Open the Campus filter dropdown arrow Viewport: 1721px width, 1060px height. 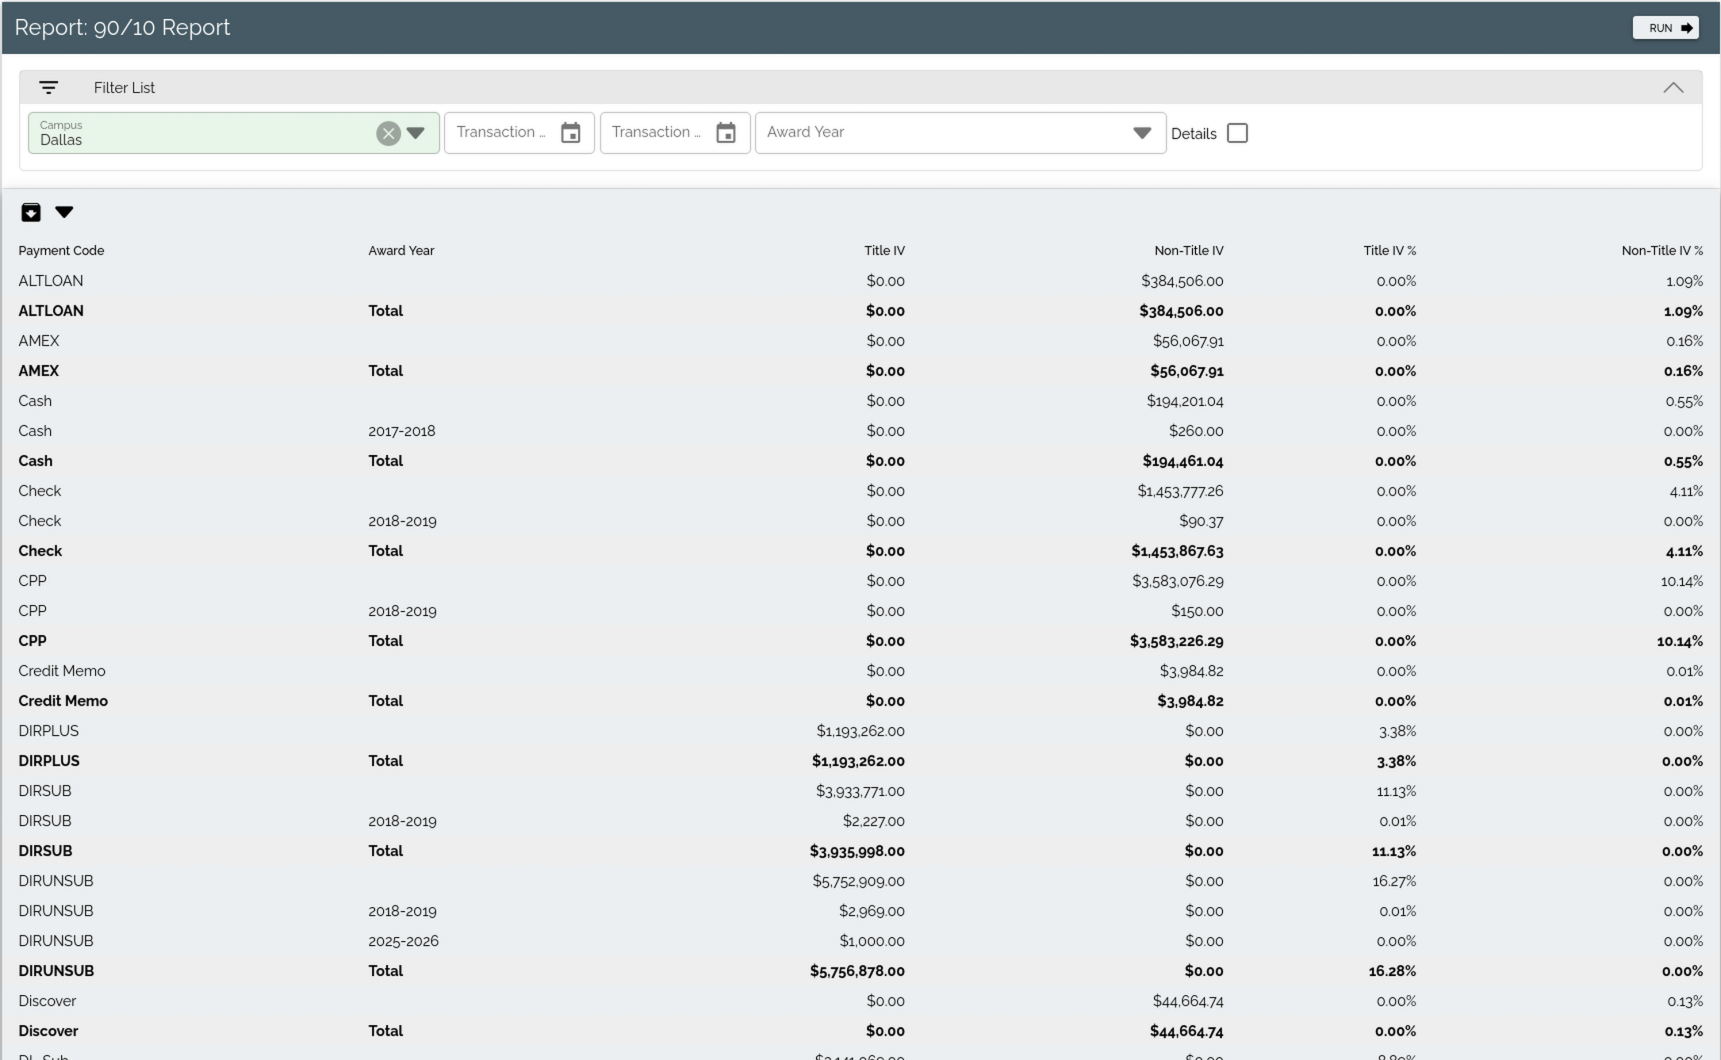[x=417, y=132]
